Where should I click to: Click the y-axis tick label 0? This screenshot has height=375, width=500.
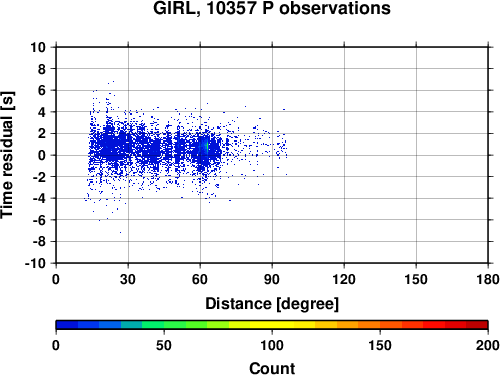pos(42,155)
